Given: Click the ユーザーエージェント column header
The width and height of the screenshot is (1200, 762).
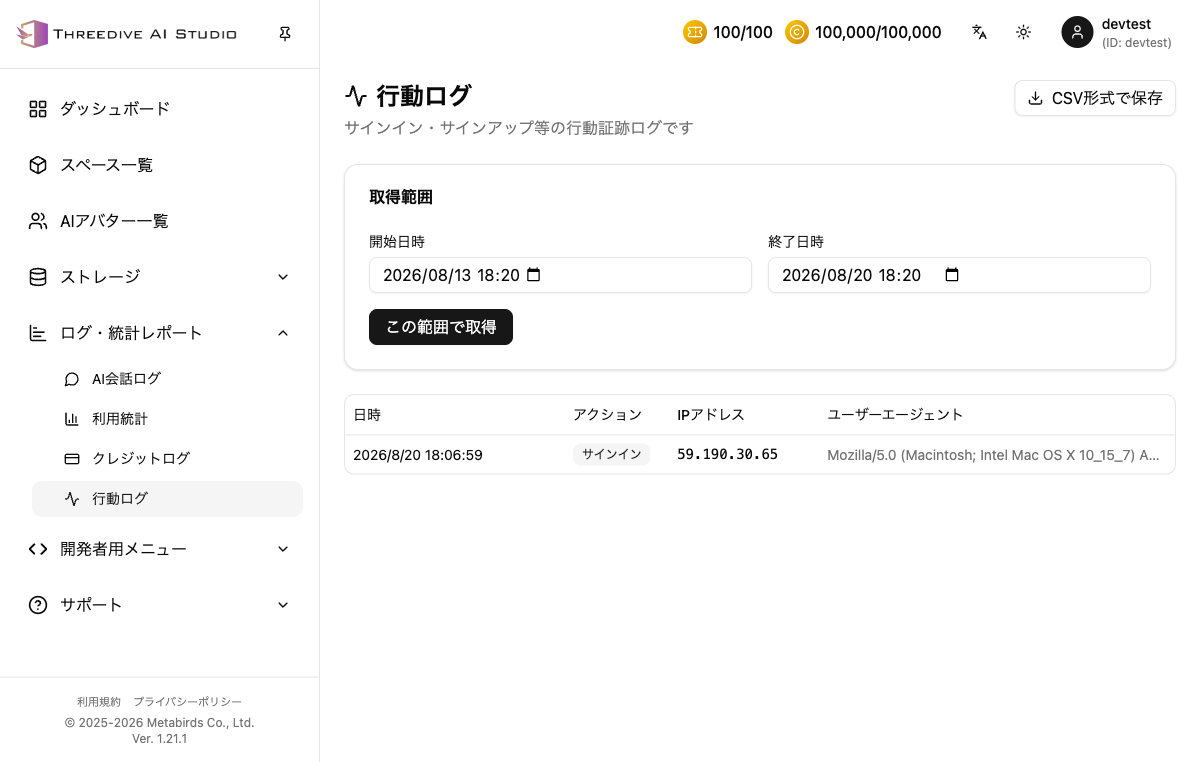Looking at the screenshot, I should 895,415.
